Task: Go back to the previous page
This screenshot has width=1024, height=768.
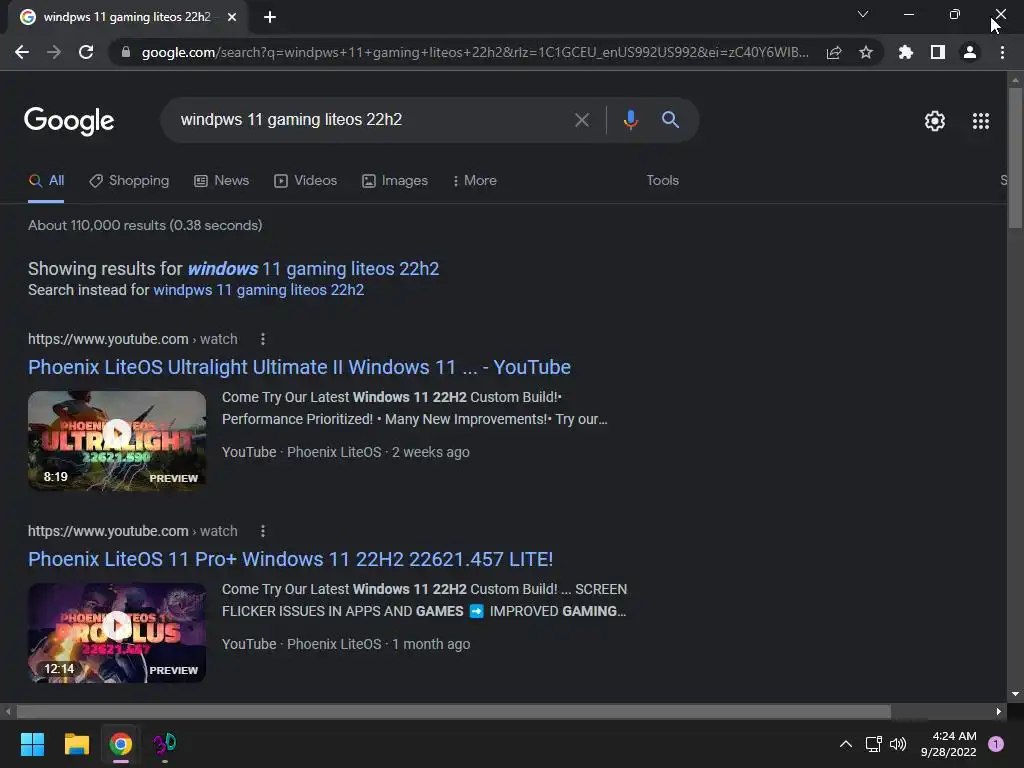Action: (x=22, y=52)
